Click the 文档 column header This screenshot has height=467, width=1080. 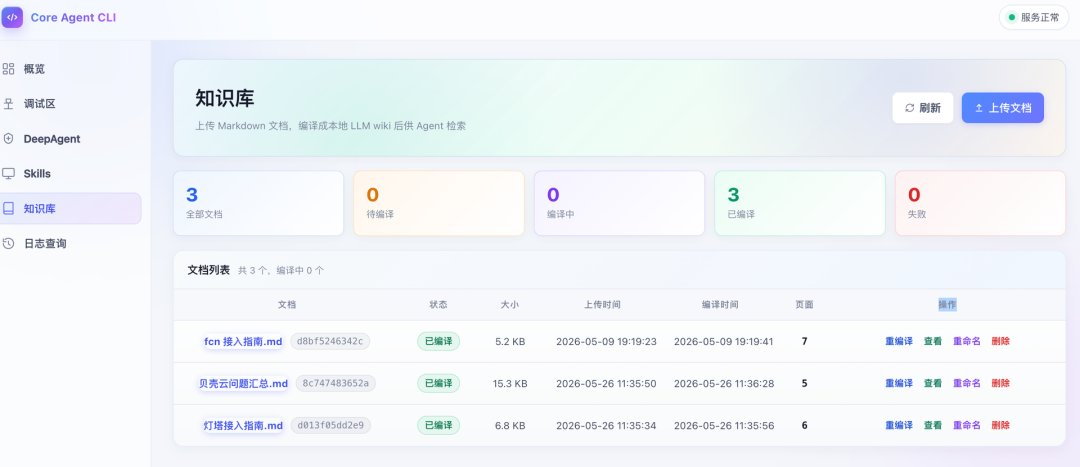(x=287, y=304)
